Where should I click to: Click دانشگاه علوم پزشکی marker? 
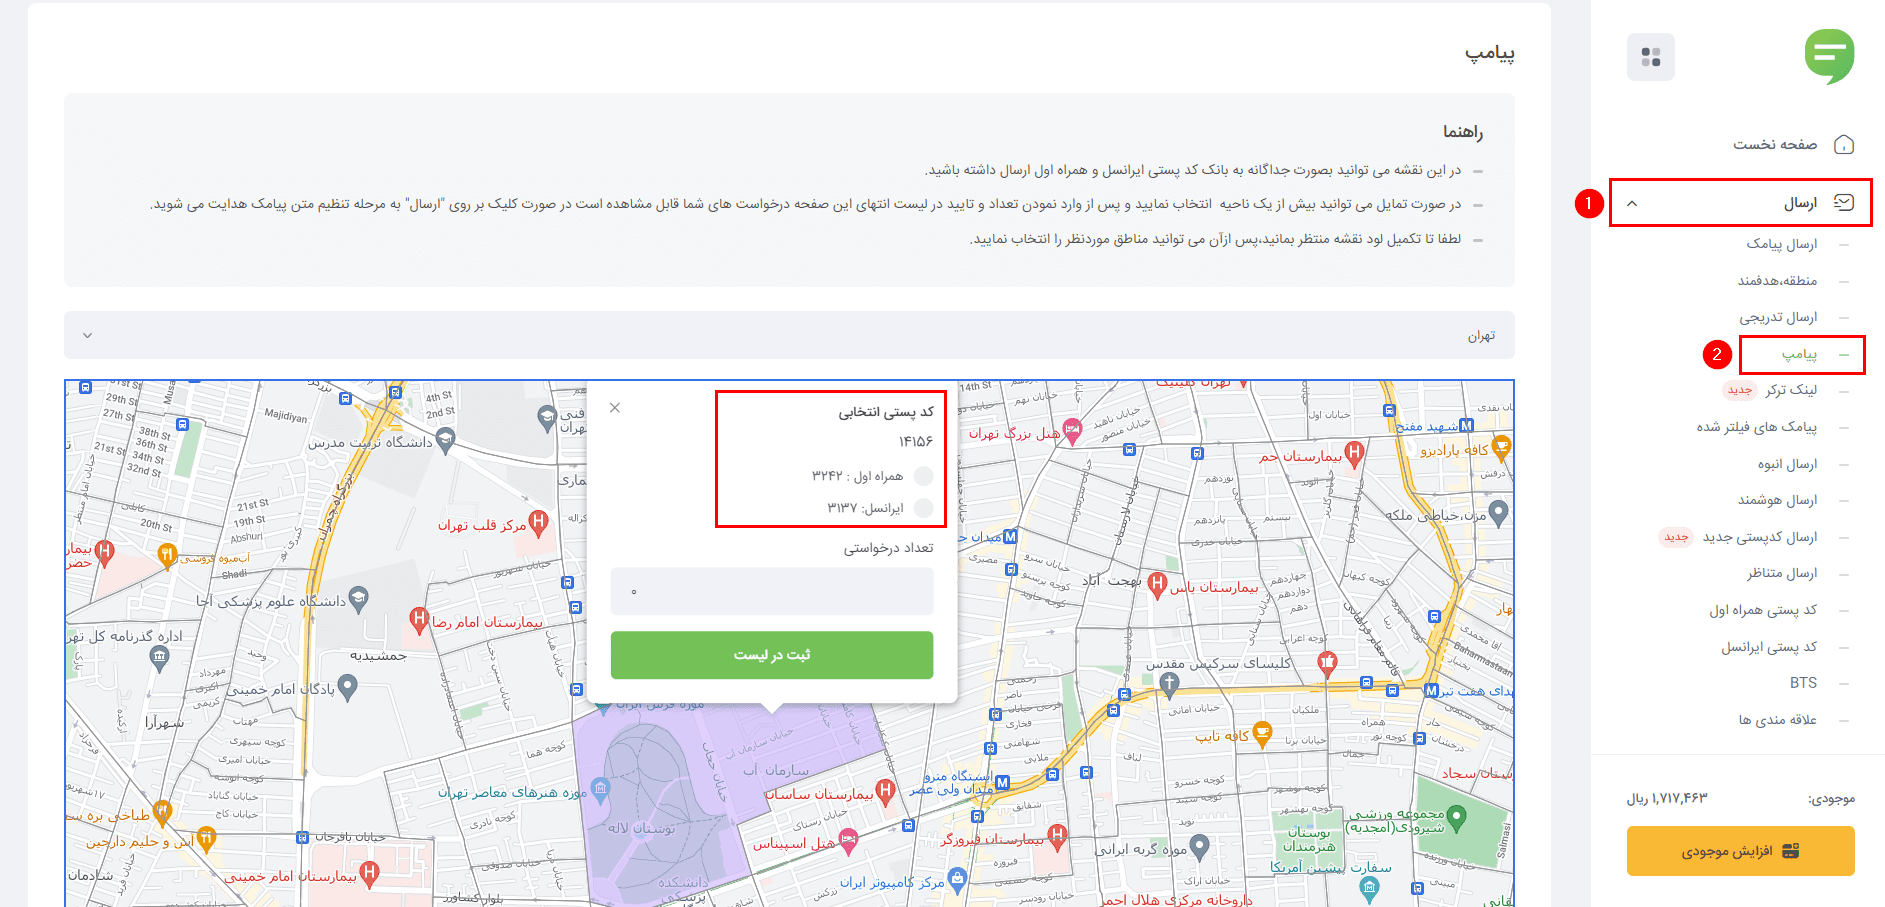coord(359,599)
